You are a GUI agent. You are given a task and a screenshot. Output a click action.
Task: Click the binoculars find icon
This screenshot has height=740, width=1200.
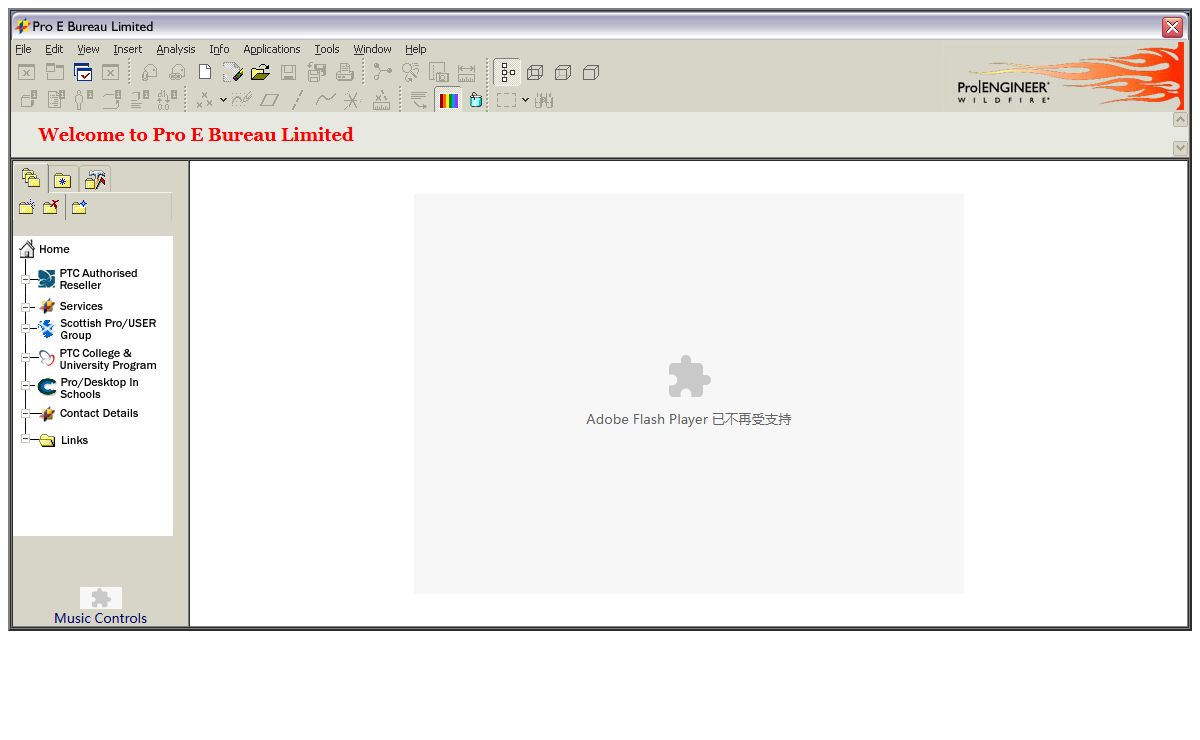click(x=544, y=100)
